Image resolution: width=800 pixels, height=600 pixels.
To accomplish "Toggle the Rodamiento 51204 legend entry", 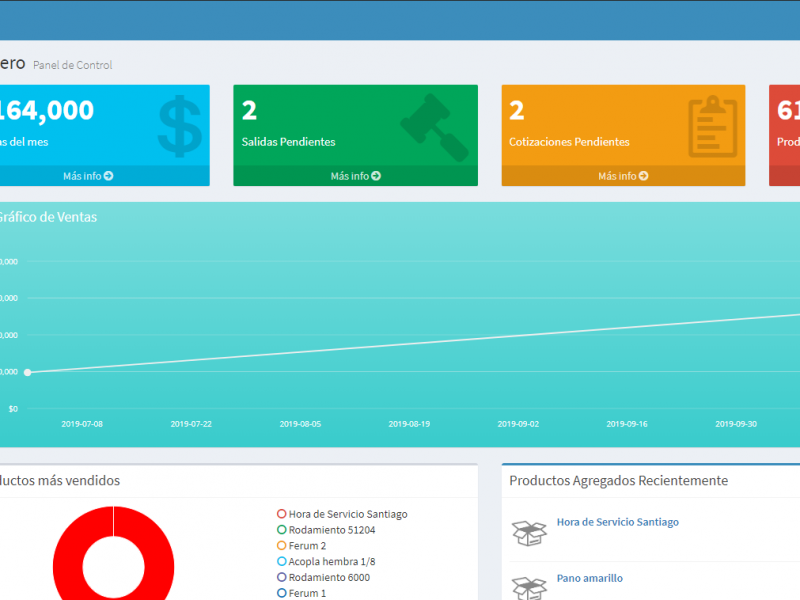I will (x=332, y=530).
